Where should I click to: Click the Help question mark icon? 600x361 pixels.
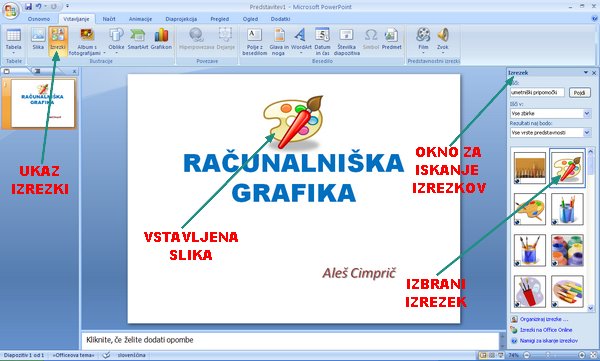click(595, 19)
